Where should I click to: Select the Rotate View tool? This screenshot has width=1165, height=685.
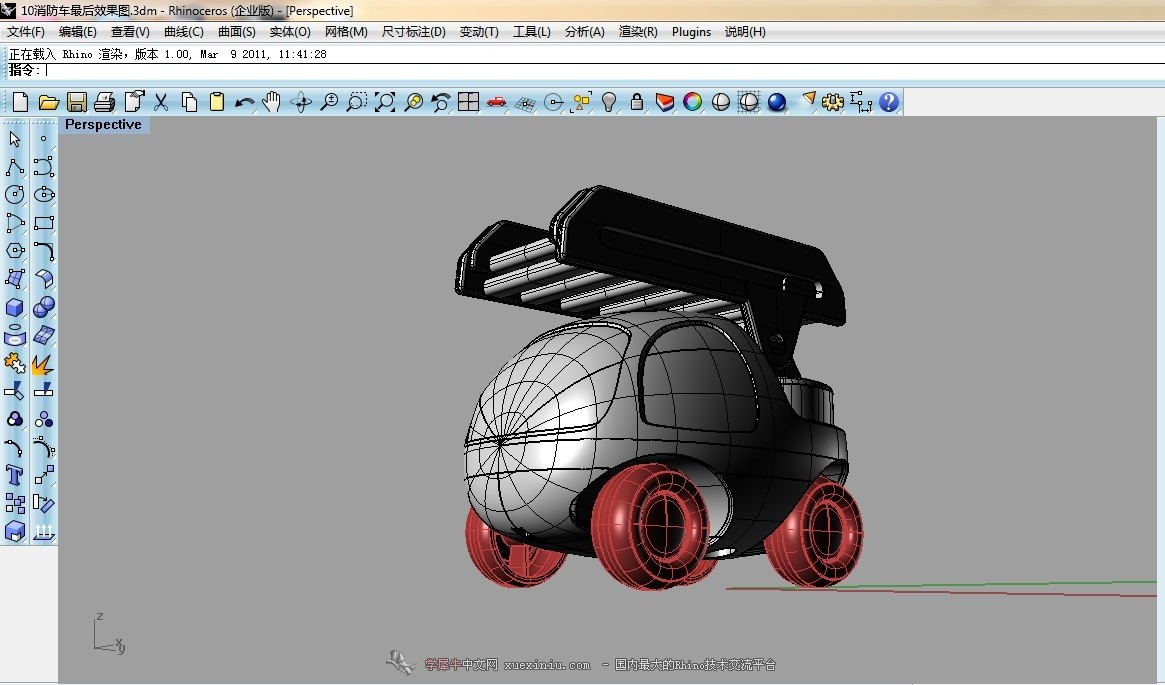[x=301, y=102]
